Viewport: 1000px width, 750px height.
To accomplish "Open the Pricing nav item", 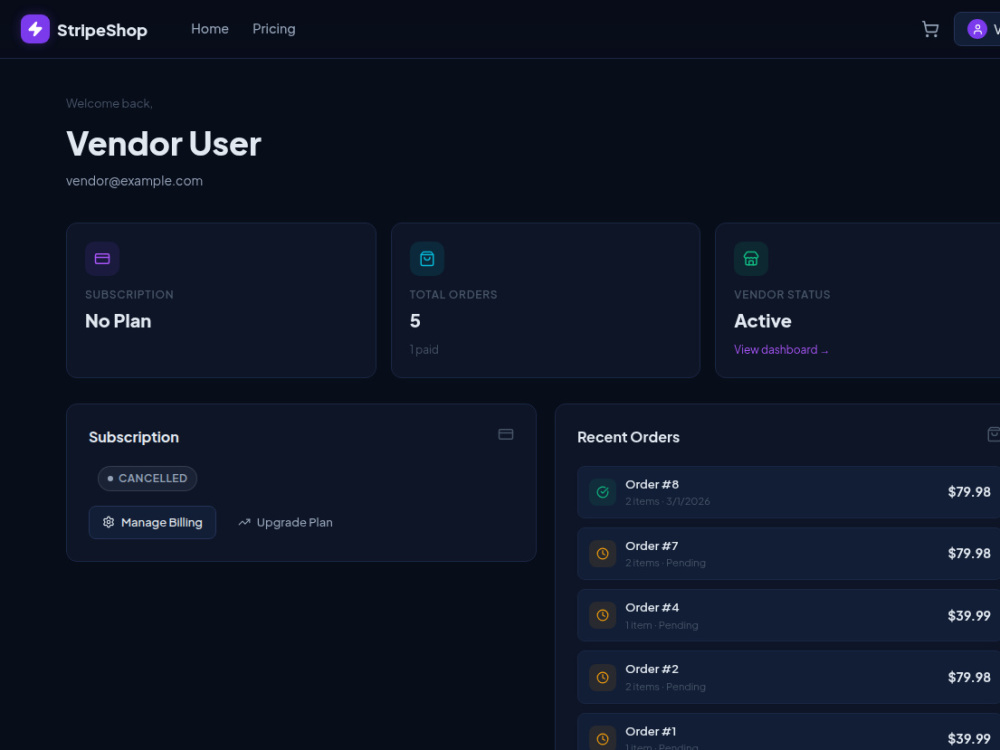I will (274, 29).
